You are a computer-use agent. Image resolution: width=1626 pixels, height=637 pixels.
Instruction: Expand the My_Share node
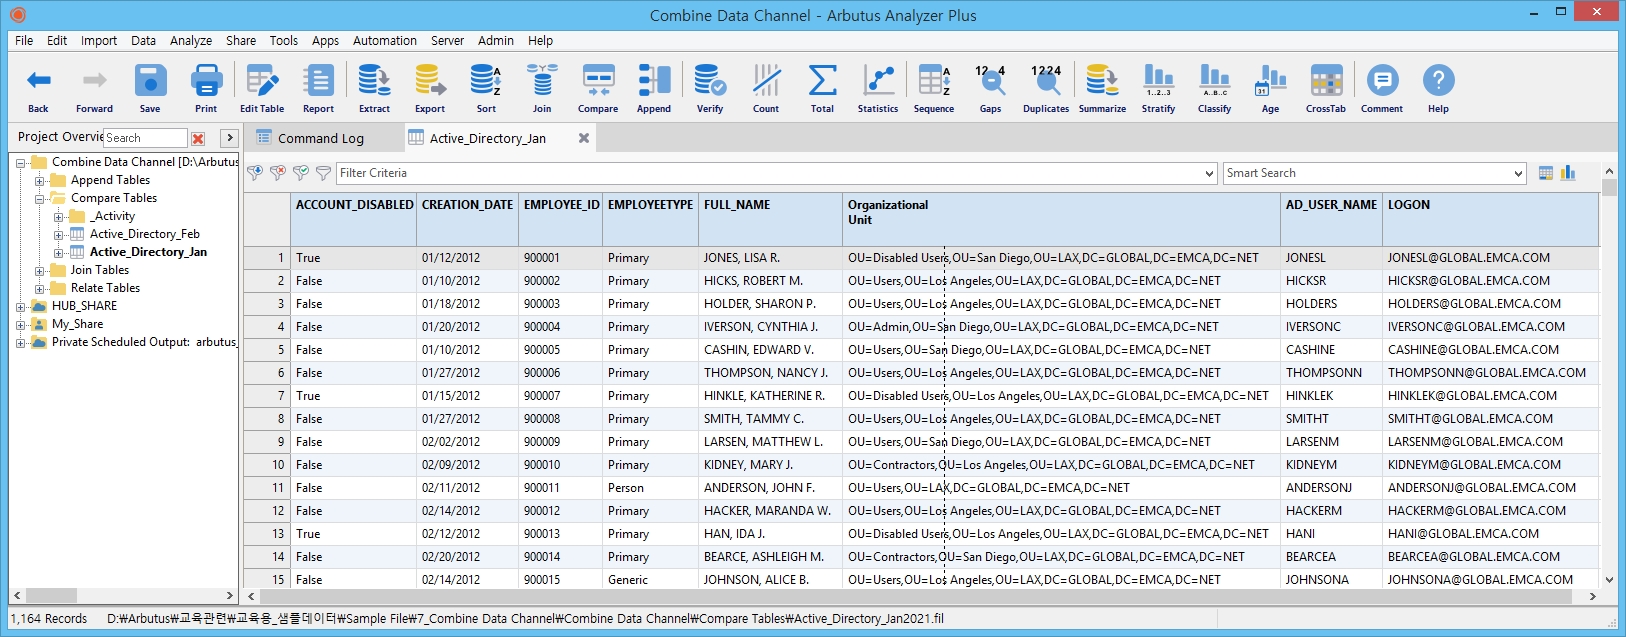point(21,325)
